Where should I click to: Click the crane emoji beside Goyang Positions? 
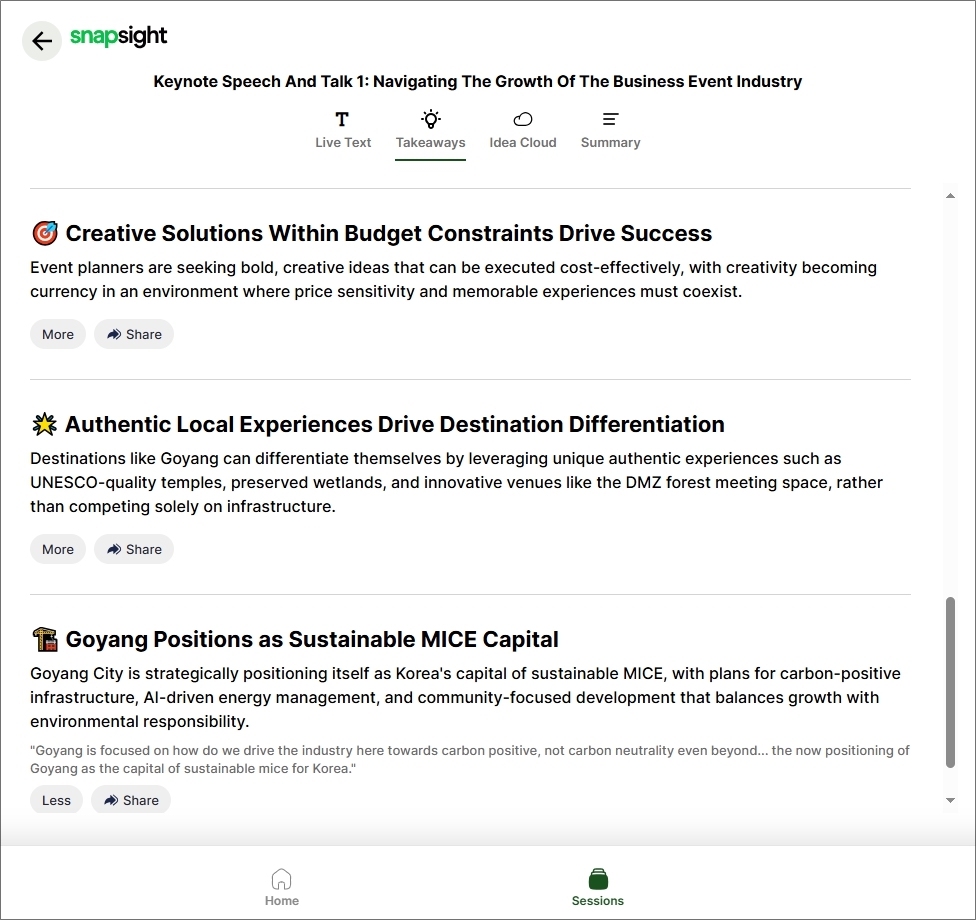(x=44, y=640)
